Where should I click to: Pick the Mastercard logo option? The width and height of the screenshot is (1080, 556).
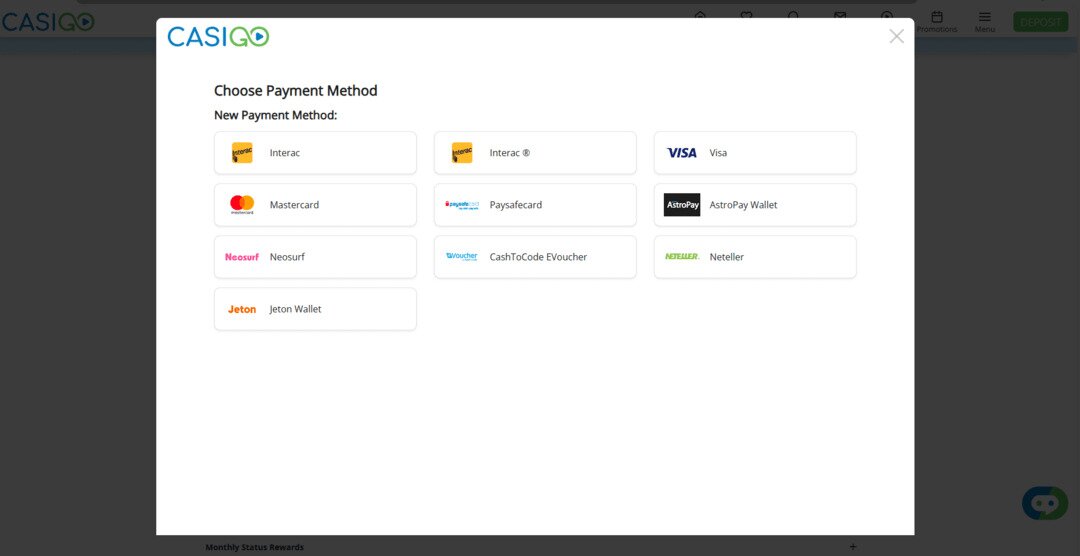click(x=242, y=205)
